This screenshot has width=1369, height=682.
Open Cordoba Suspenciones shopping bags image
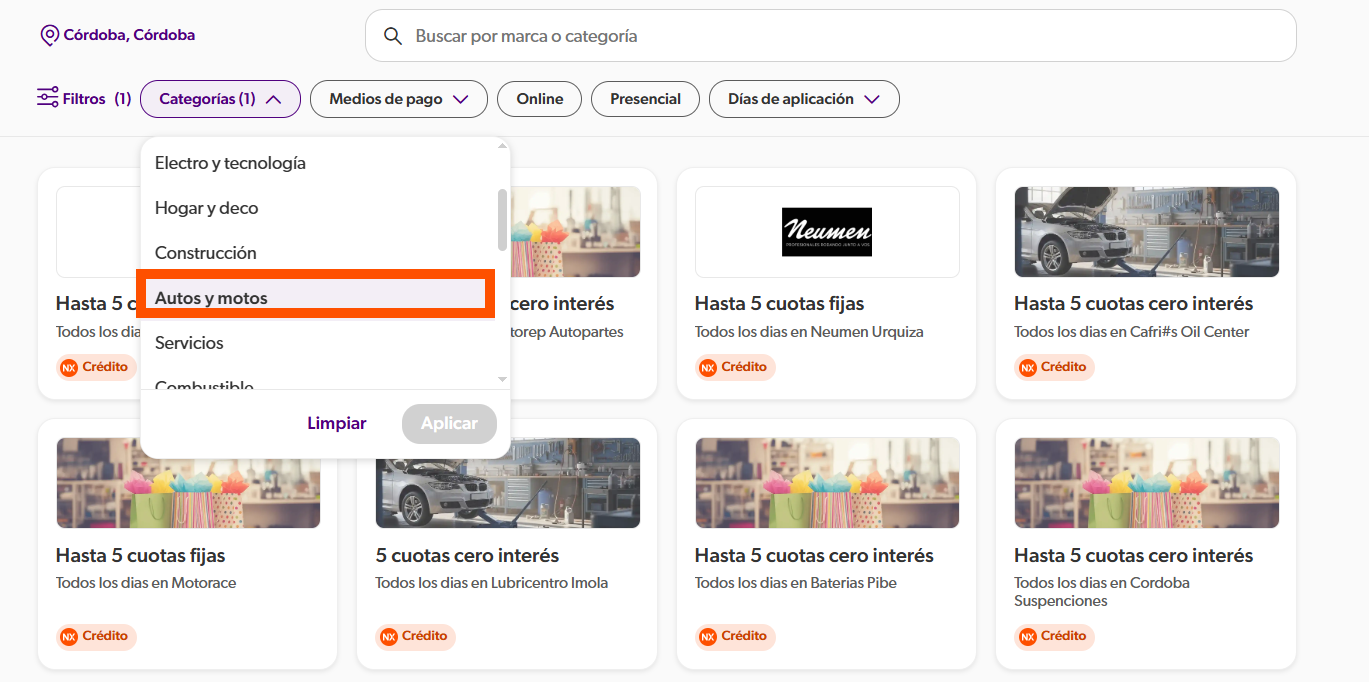(1146, 483)
